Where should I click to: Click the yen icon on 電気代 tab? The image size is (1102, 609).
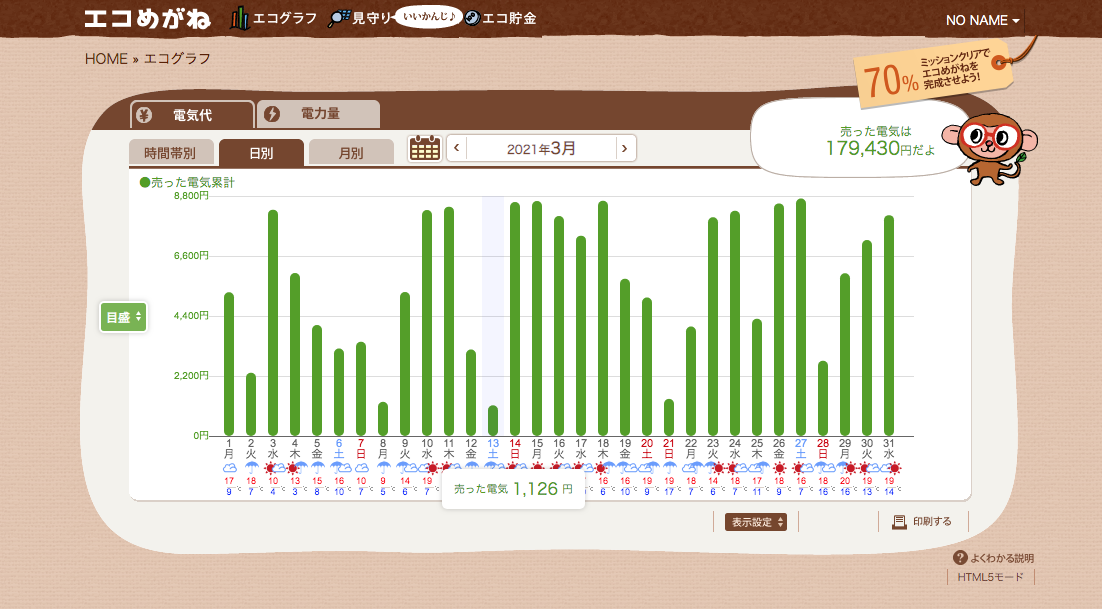pyautogui.click(x=145, y=114)
